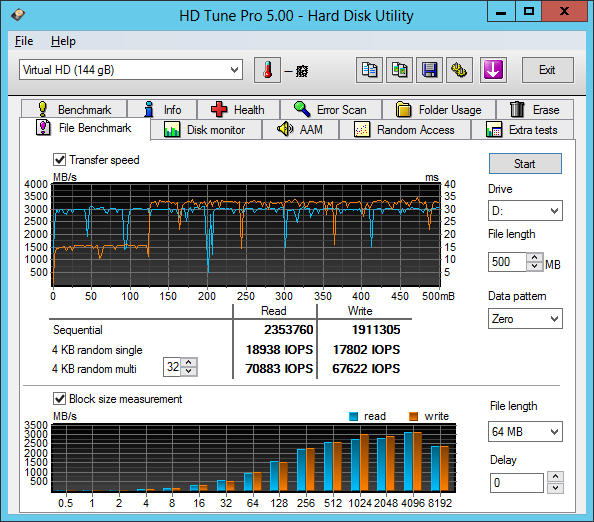Image resolution: width=594 pixels, height=522 pixels.
Task: Copy text results to clipboard icon
Action: tap(369, 70)
